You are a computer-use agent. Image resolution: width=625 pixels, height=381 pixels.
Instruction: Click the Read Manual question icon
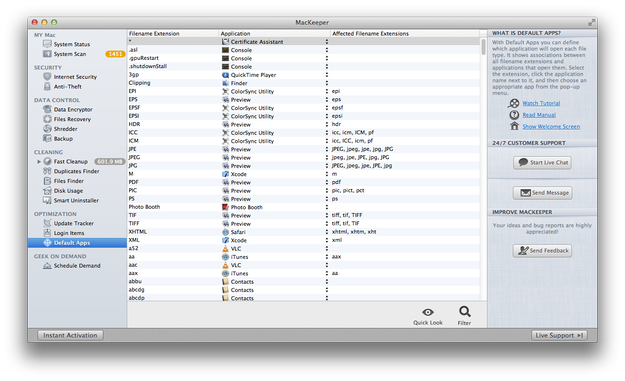(x=514, y=115)
